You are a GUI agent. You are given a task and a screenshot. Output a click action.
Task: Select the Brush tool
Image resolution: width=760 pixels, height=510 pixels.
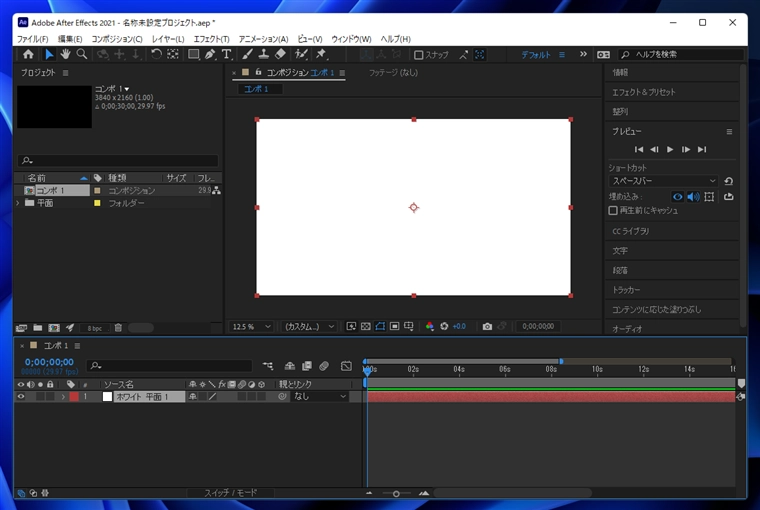[x=247, y=54]
